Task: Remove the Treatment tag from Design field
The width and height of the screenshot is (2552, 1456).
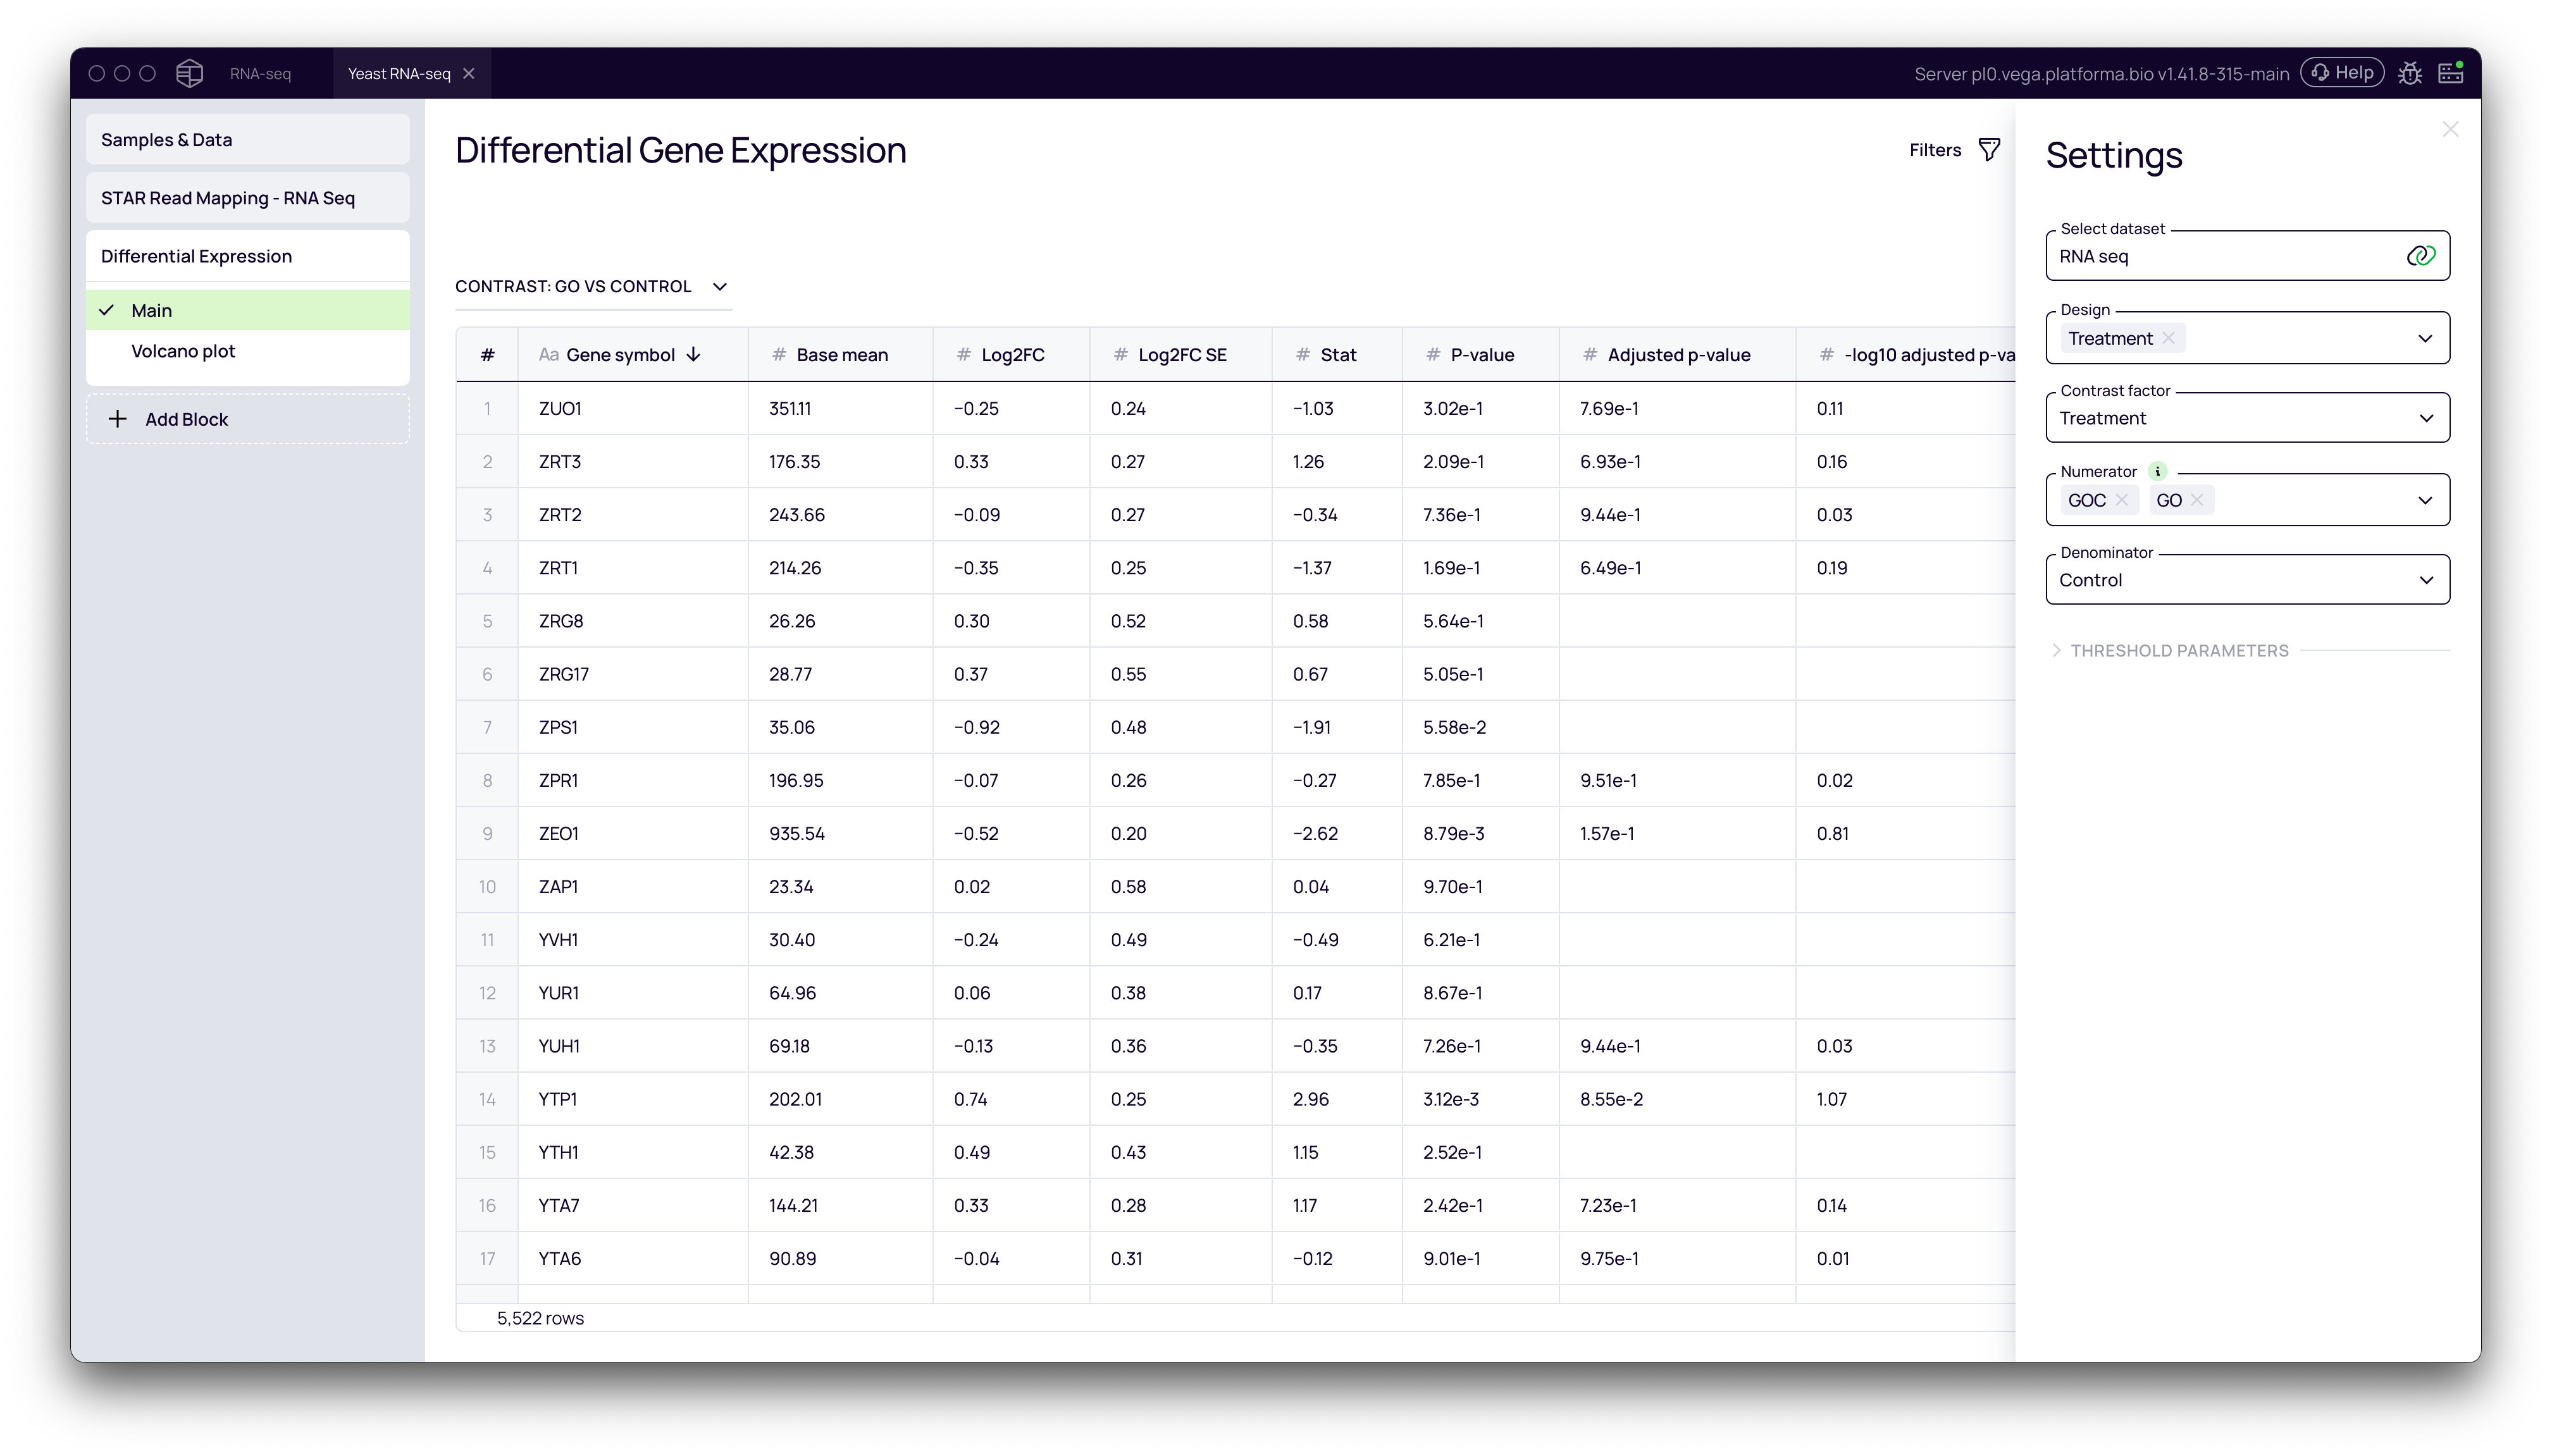Action: tap(2168, 338)
